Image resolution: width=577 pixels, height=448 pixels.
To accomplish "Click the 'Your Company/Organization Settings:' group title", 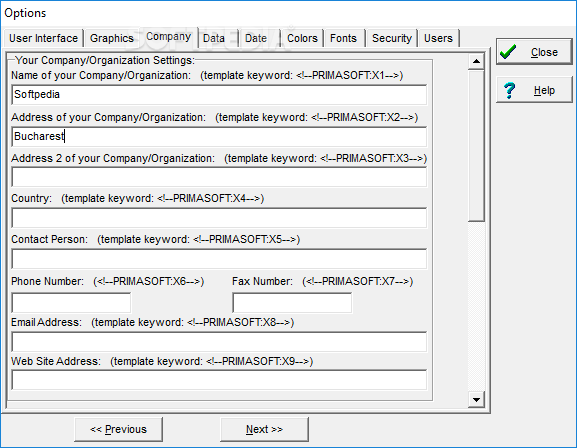I will (105, 60).
